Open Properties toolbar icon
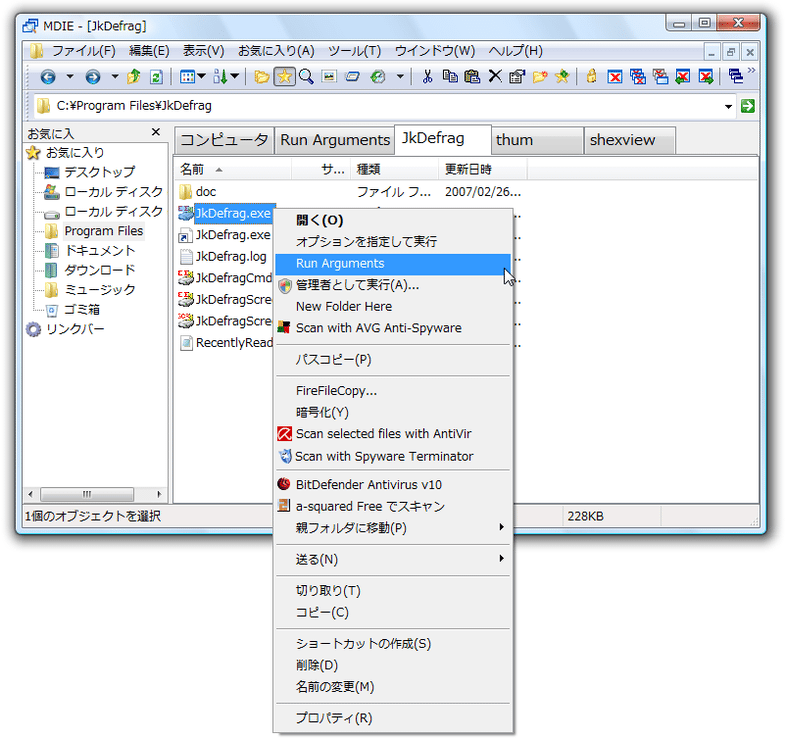This screenshot has width=786, height=740. (517, 77)
